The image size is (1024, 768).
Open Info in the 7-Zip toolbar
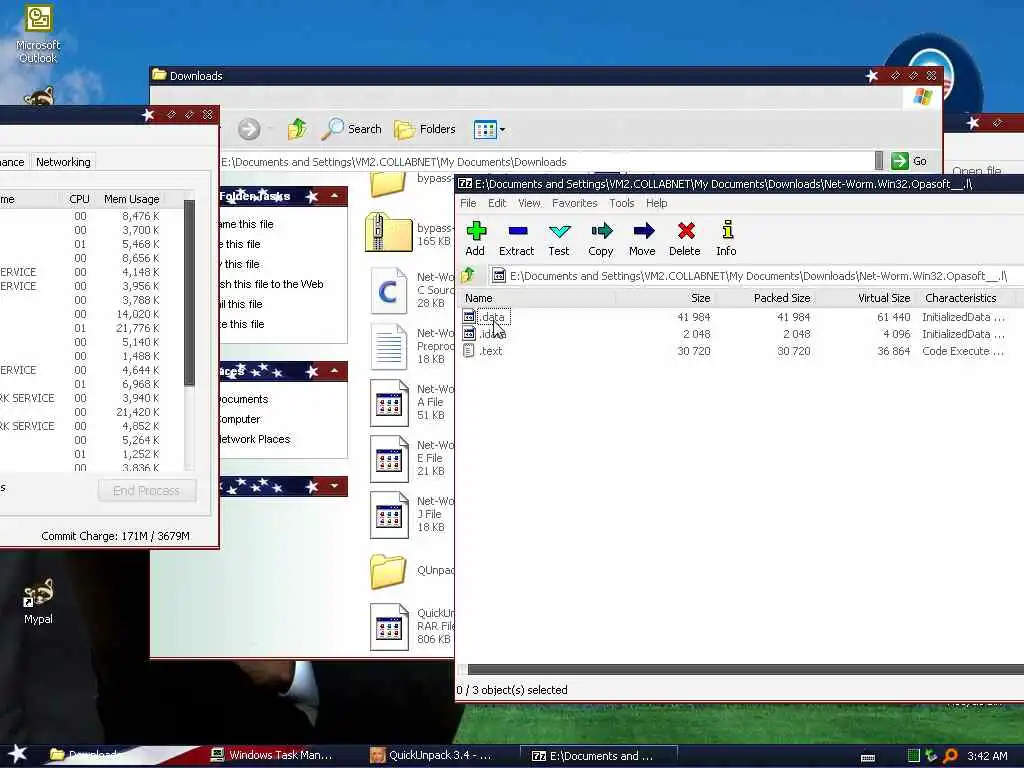[x=726, y=238]
